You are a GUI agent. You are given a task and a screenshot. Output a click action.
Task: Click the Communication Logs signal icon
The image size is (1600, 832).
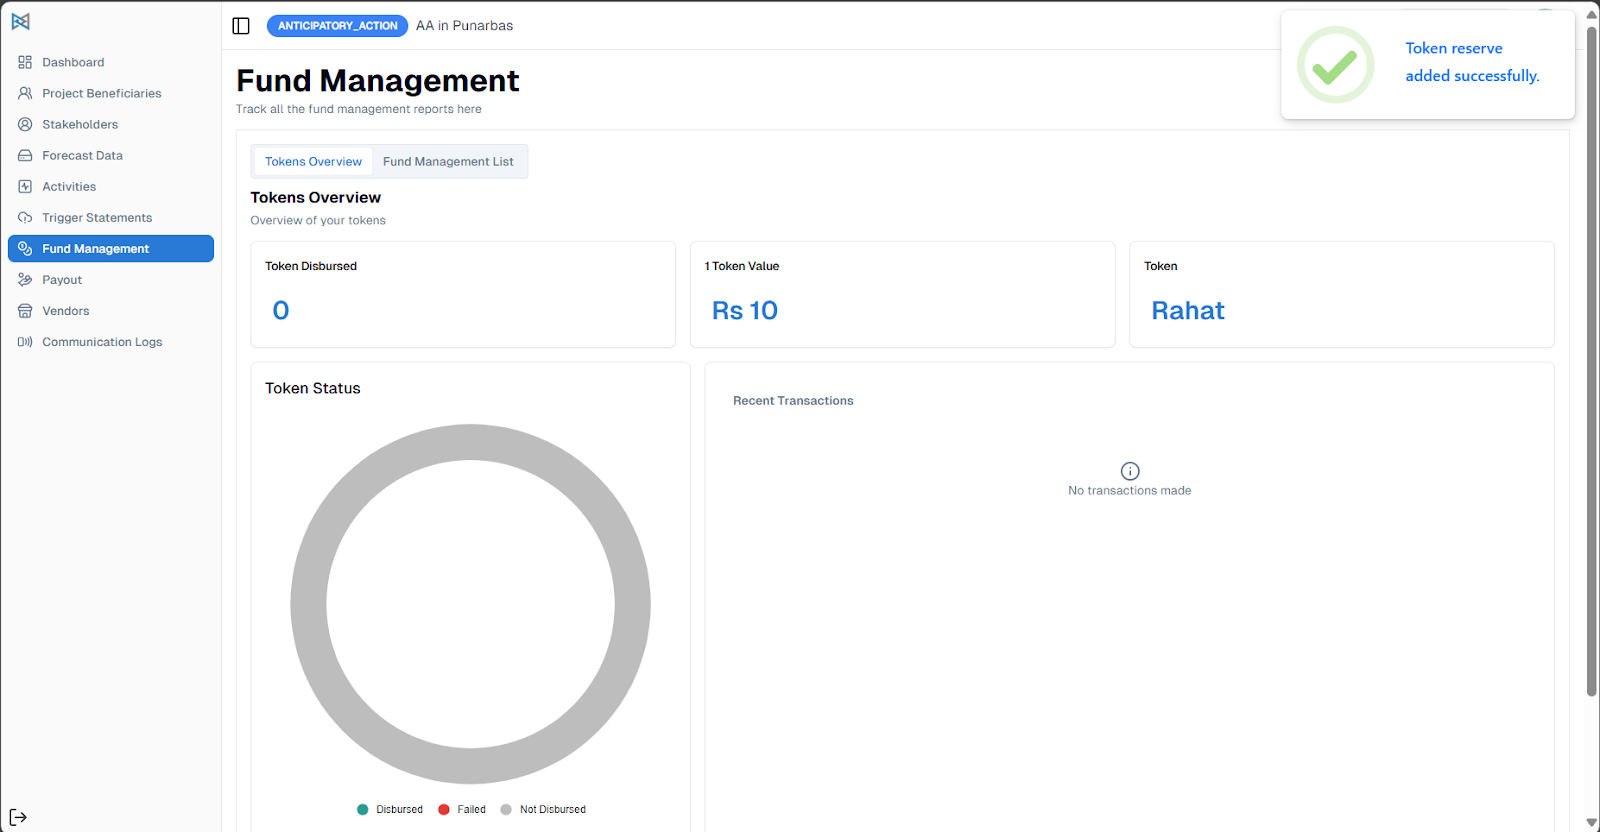25,342
